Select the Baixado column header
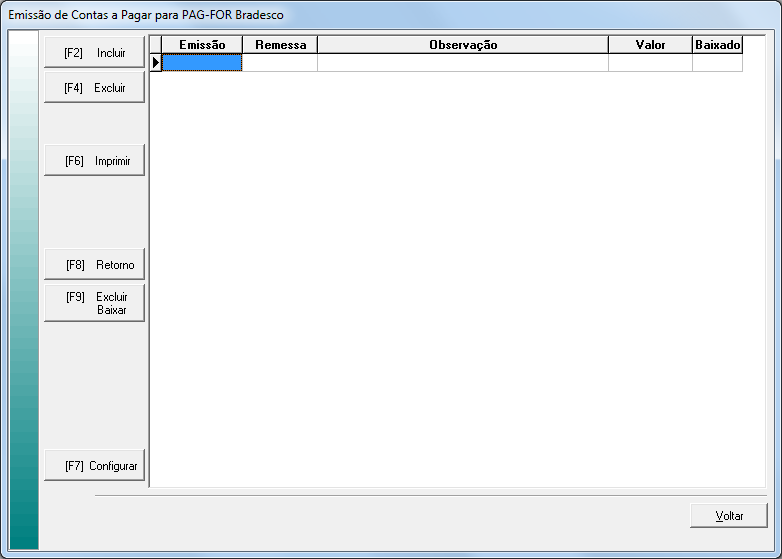Screen dimensions: 782x559 717,45
